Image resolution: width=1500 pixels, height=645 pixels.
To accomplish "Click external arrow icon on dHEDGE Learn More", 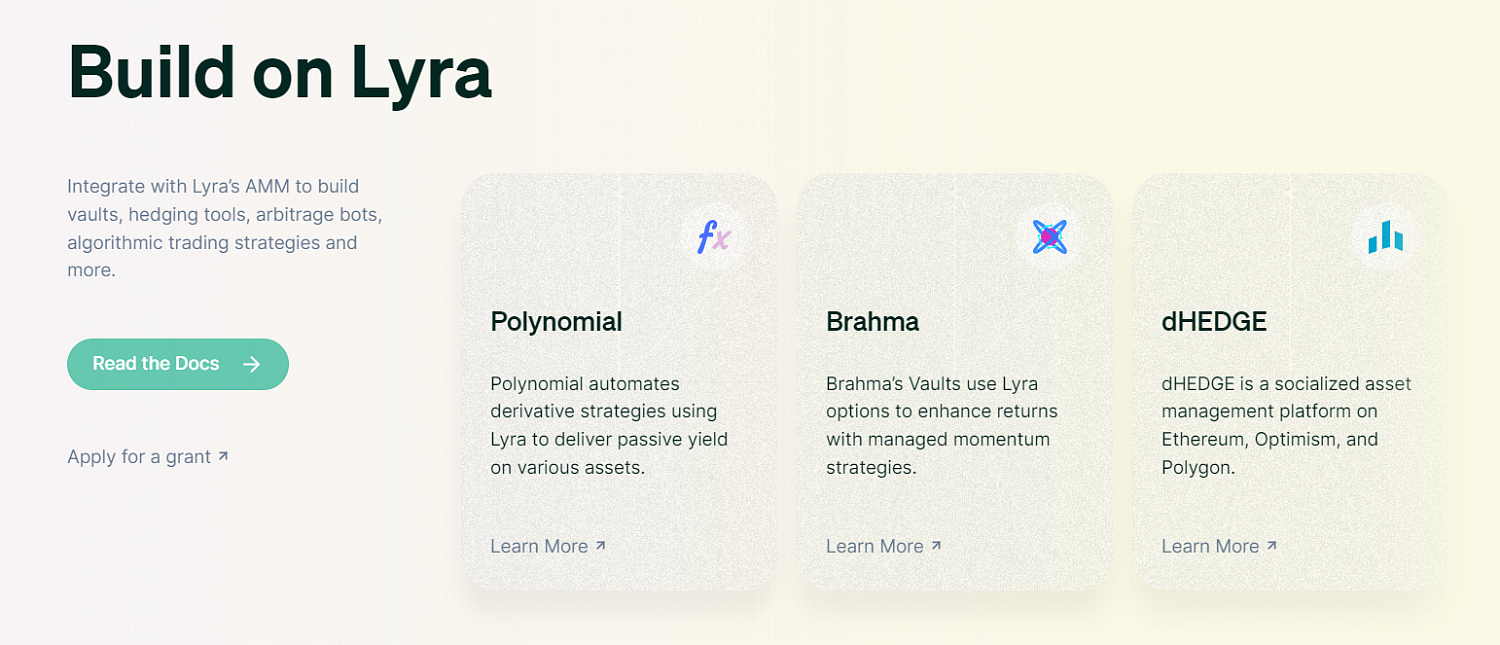I will (1271, 545).
